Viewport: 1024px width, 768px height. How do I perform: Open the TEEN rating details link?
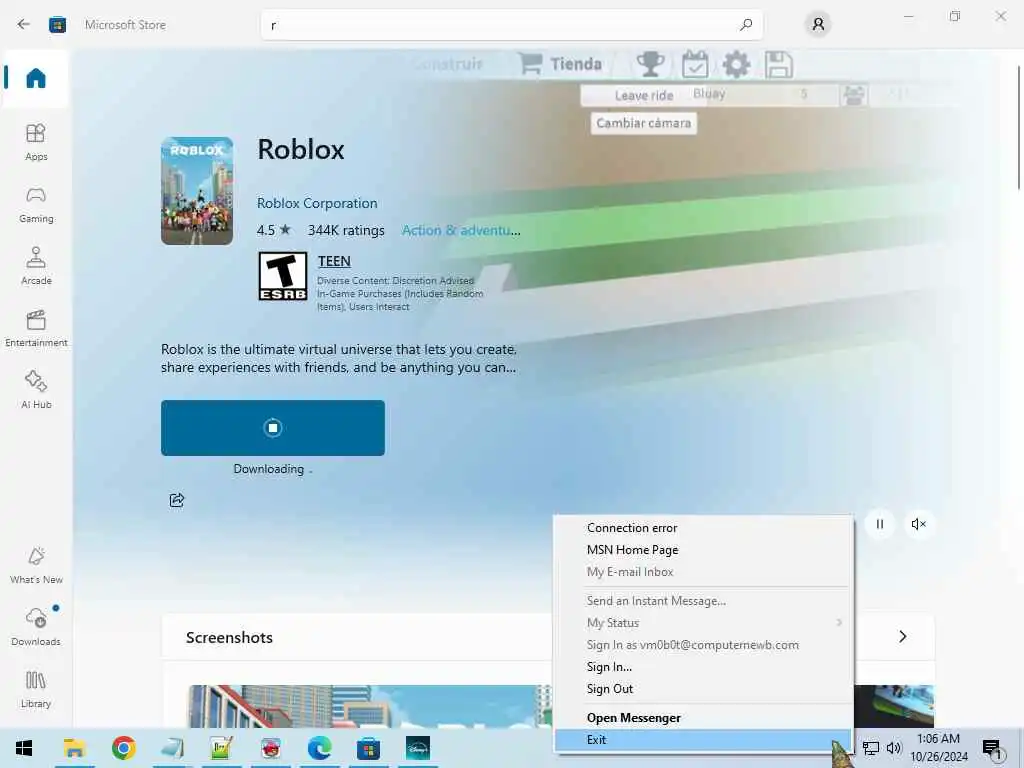click(x=334, y=261)
